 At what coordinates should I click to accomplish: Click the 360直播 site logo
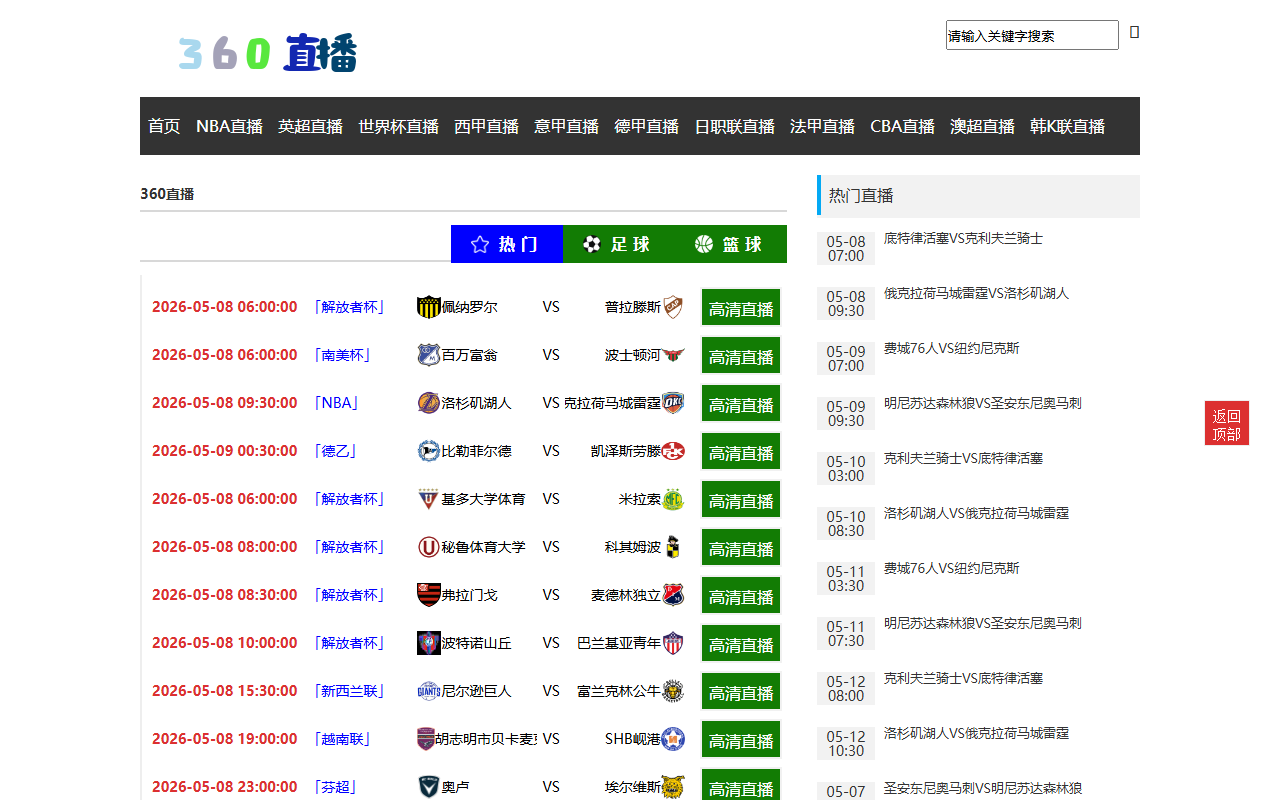click(x=267, y=53)
